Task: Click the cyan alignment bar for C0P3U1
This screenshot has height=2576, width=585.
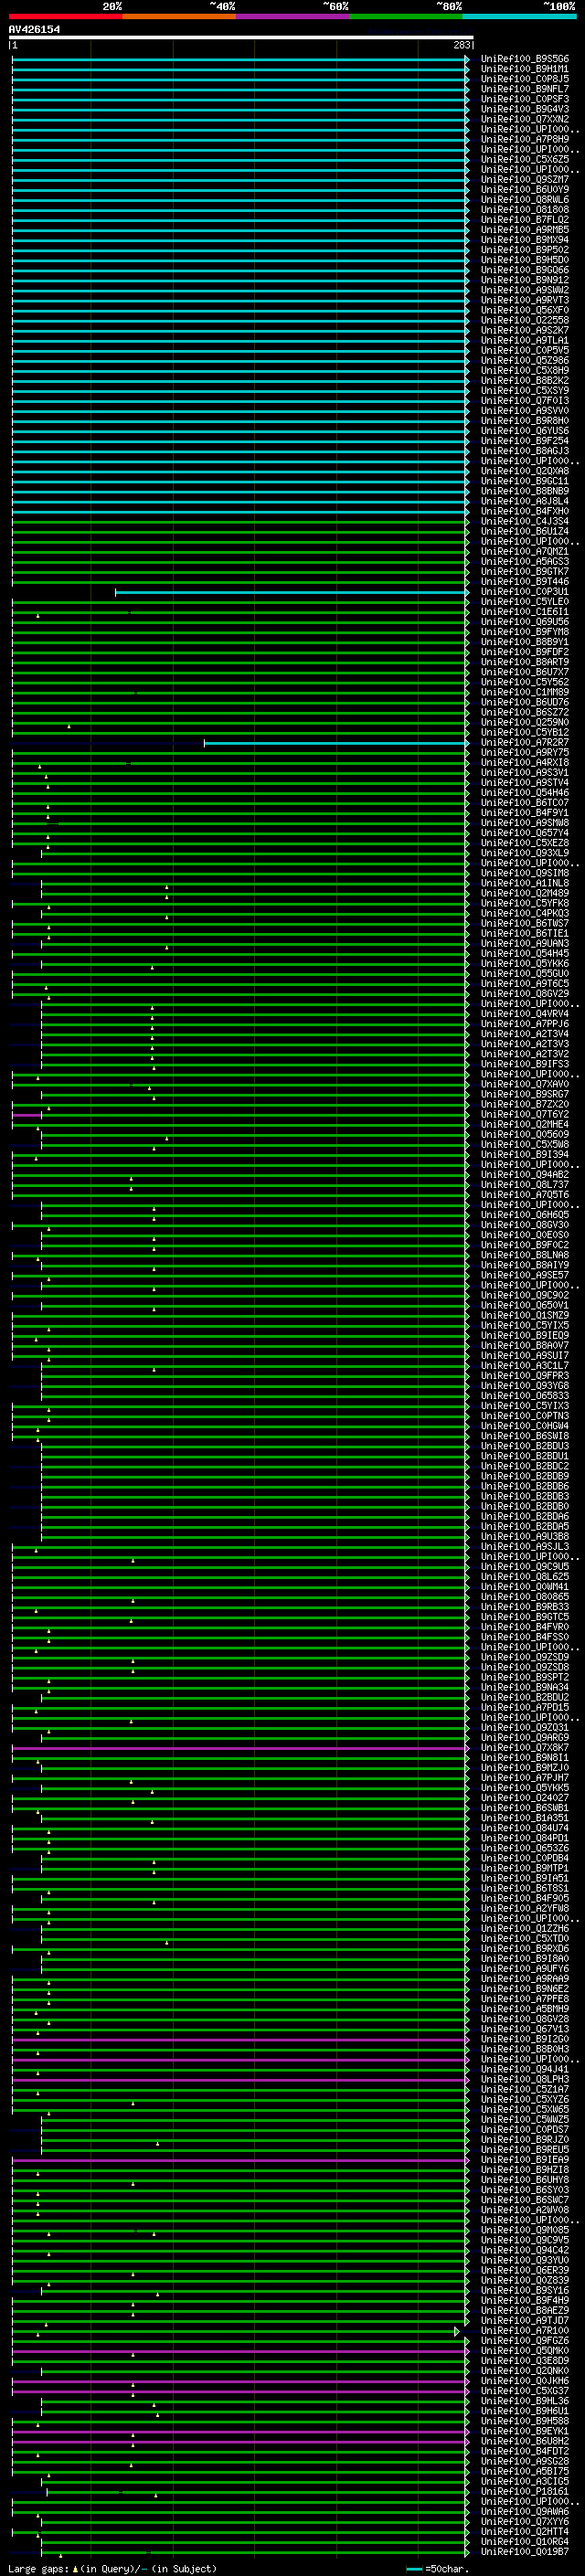Action: pyautogui.click(x=291, y=592)
